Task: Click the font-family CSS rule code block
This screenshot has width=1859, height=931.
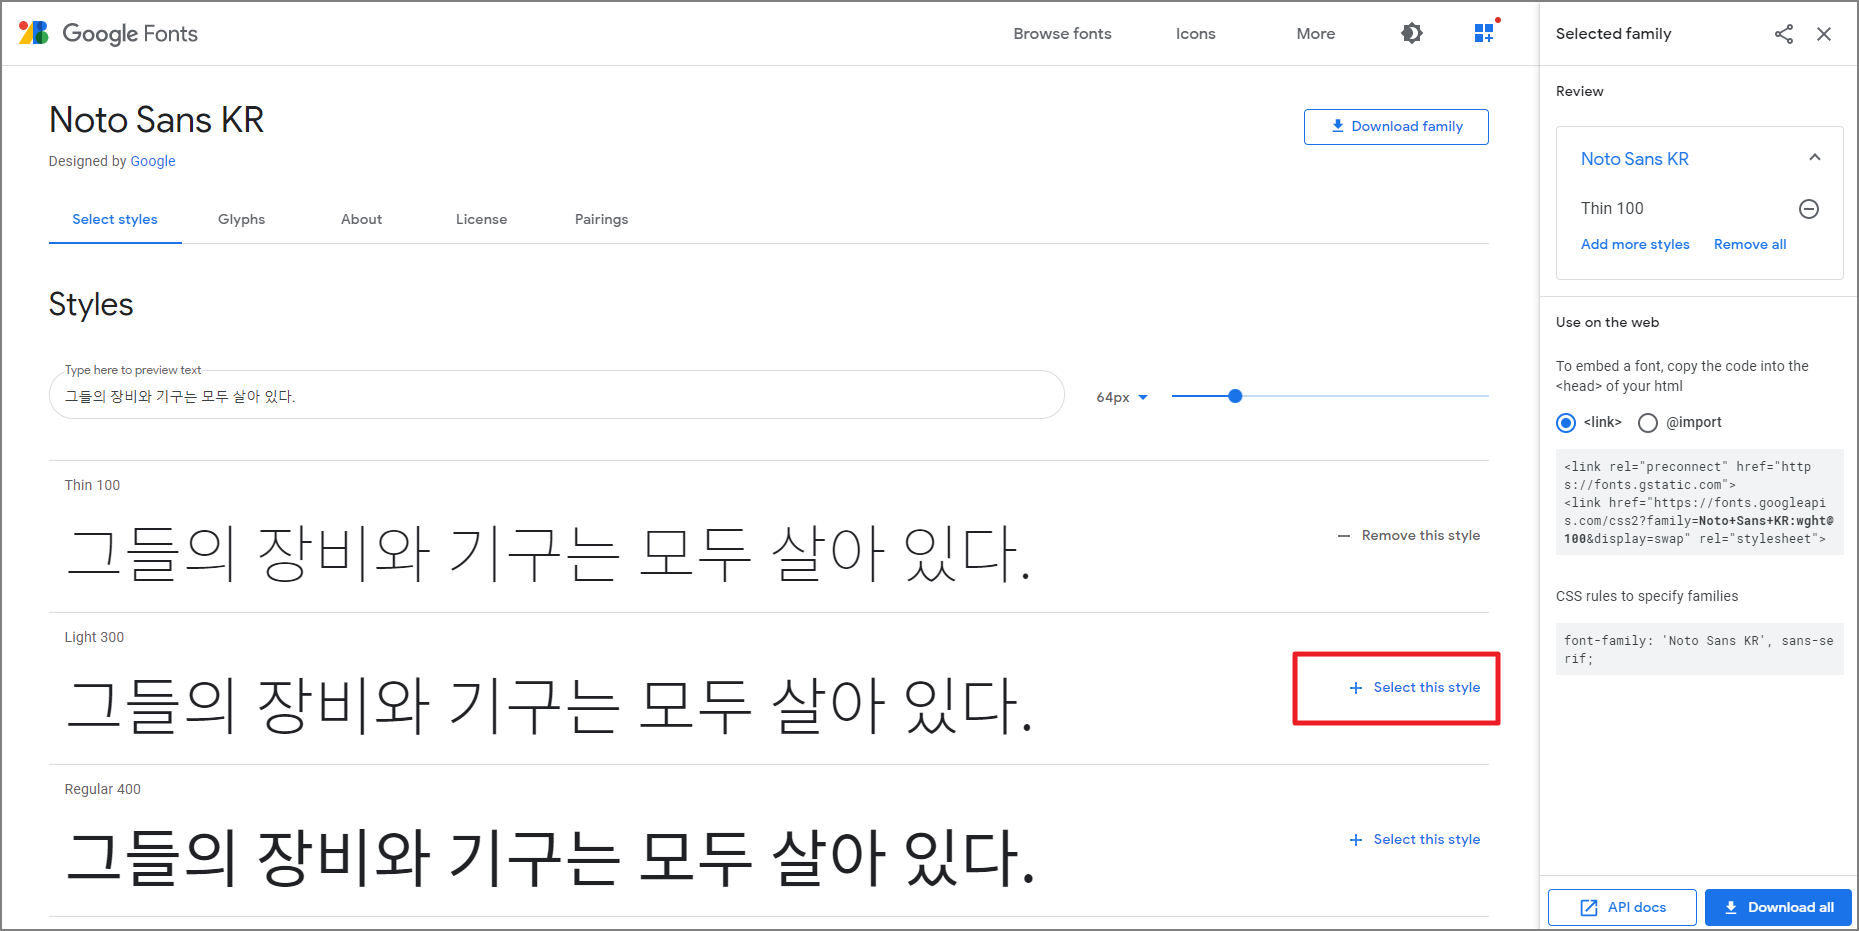Action: click(x=1699, y=649)
